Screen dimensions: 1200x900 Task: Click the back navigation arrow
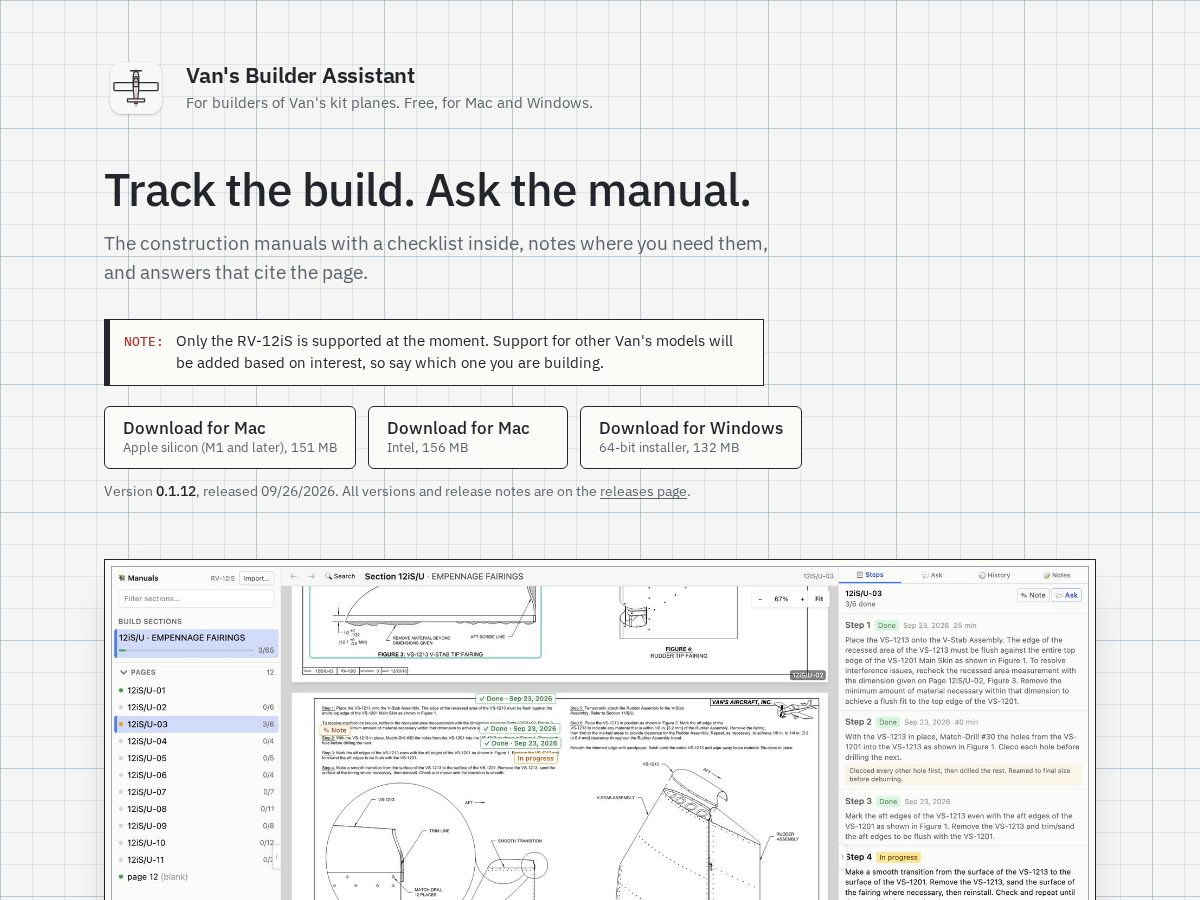pyautogui.click(x=294, y=576)
